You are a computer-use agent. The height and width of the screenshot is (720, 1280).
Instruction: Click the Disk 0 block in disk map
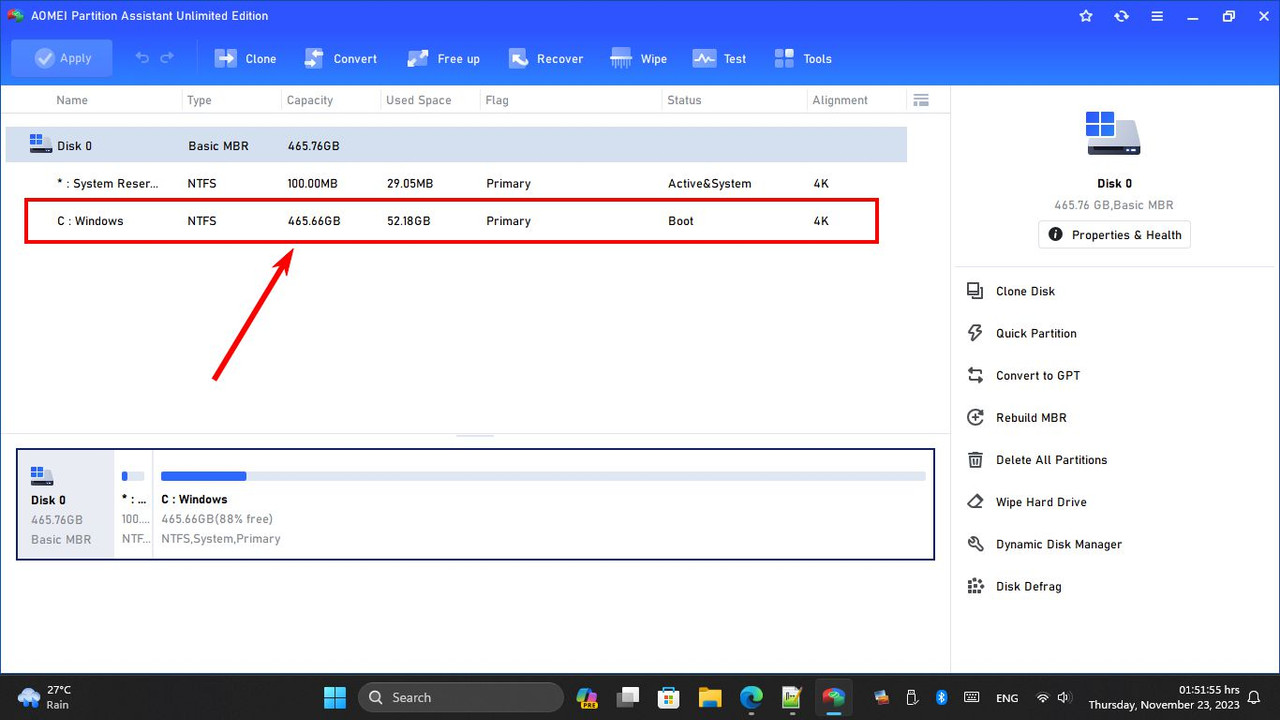coord(66,504)
